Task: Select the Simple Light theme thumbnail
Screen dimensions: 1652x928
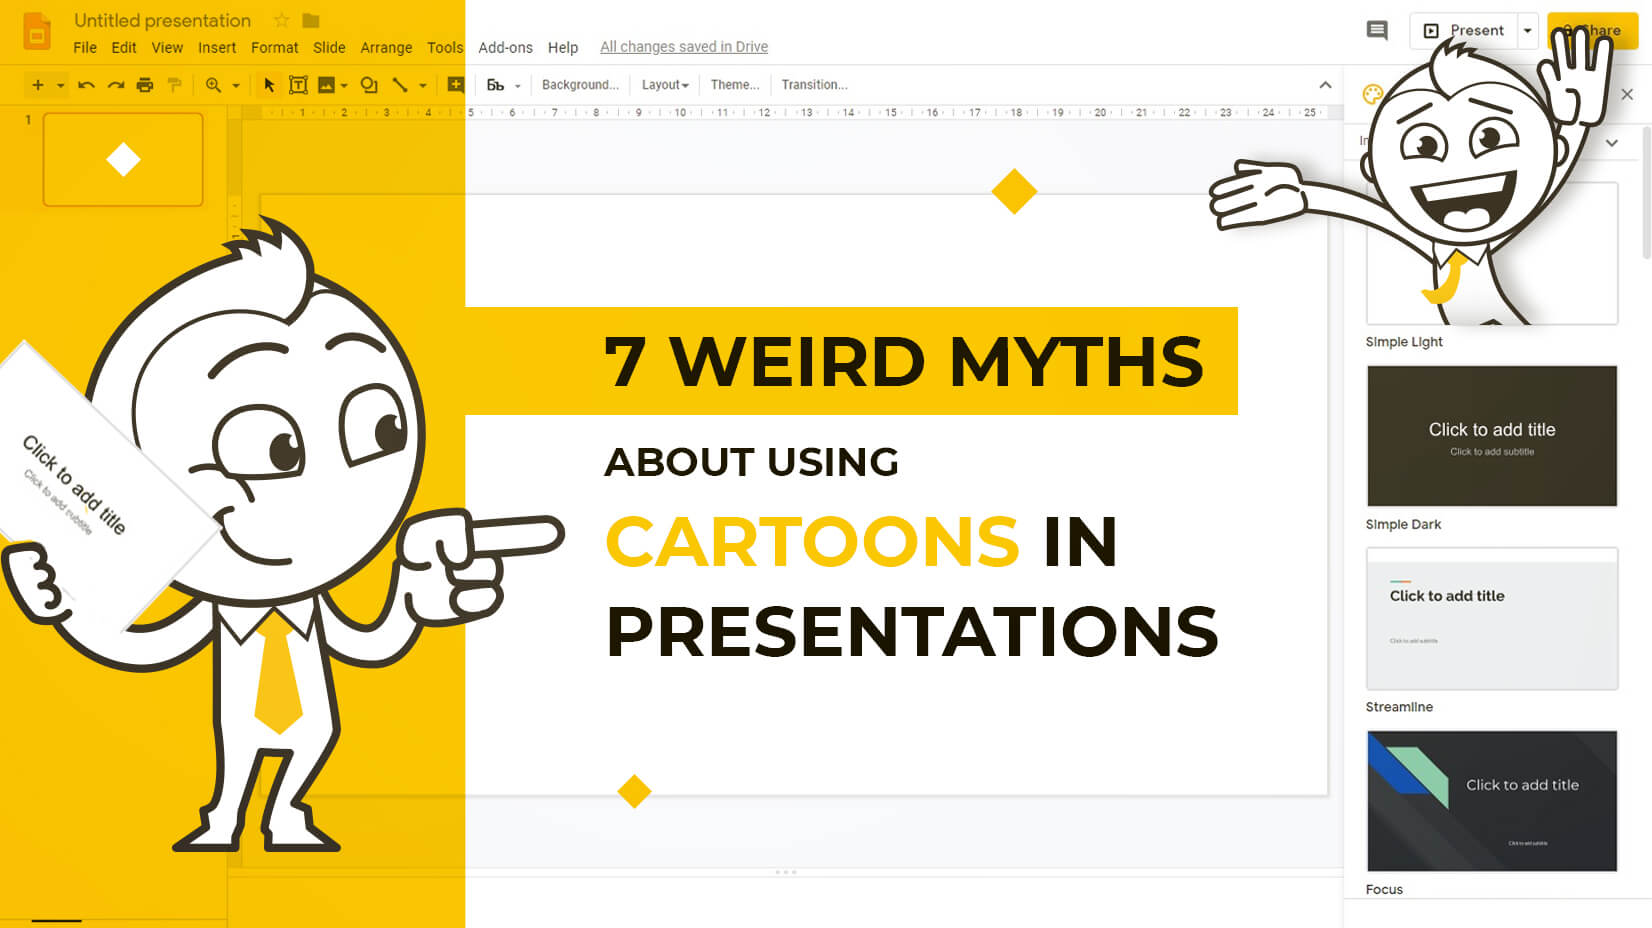Action: tap(1491, 253)
